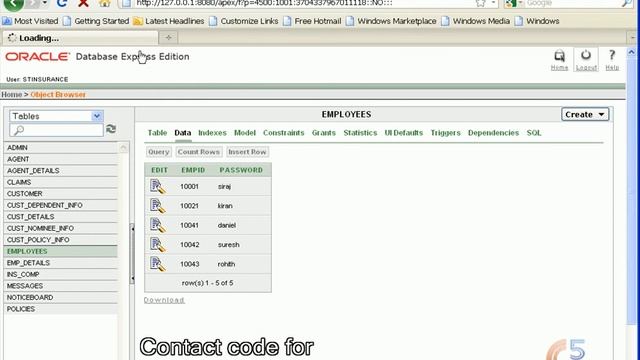Edit the row for EMPID 10043
This screenshot has height=360, width=640.
[158, 264]
